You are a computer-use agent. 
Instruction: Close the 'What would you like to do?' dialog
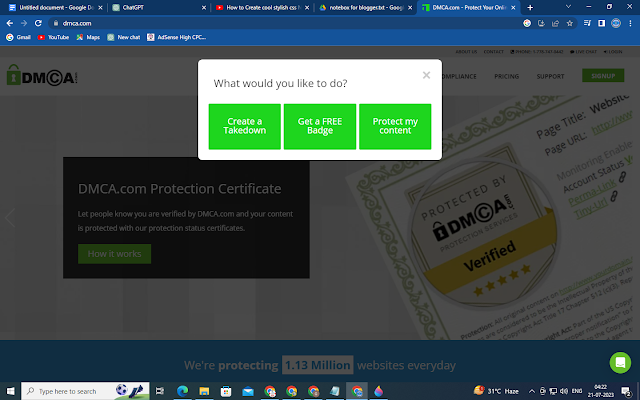(x=426, y=75)
